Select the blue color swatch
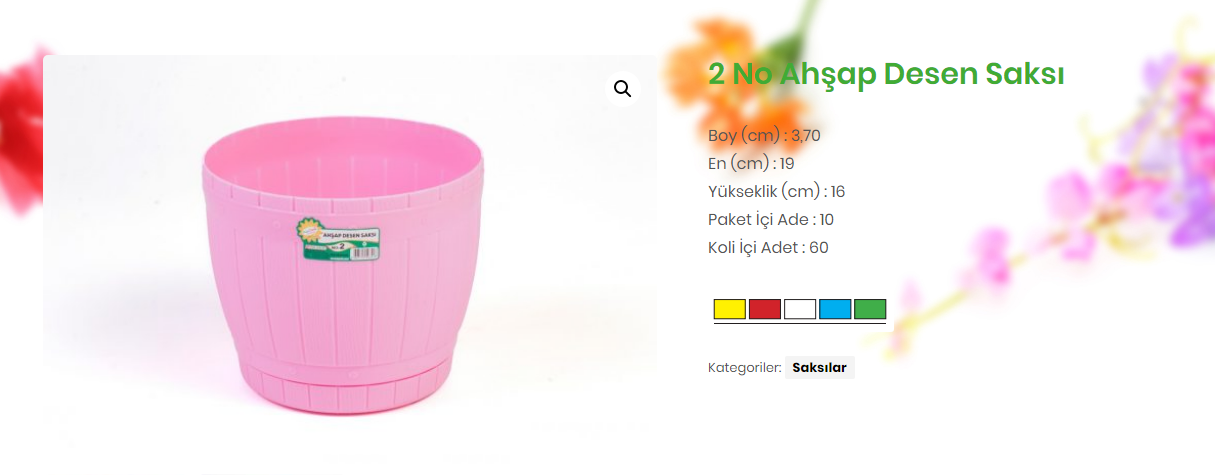Viewport: 1215px width, 475px height. (x=835, y=309)
